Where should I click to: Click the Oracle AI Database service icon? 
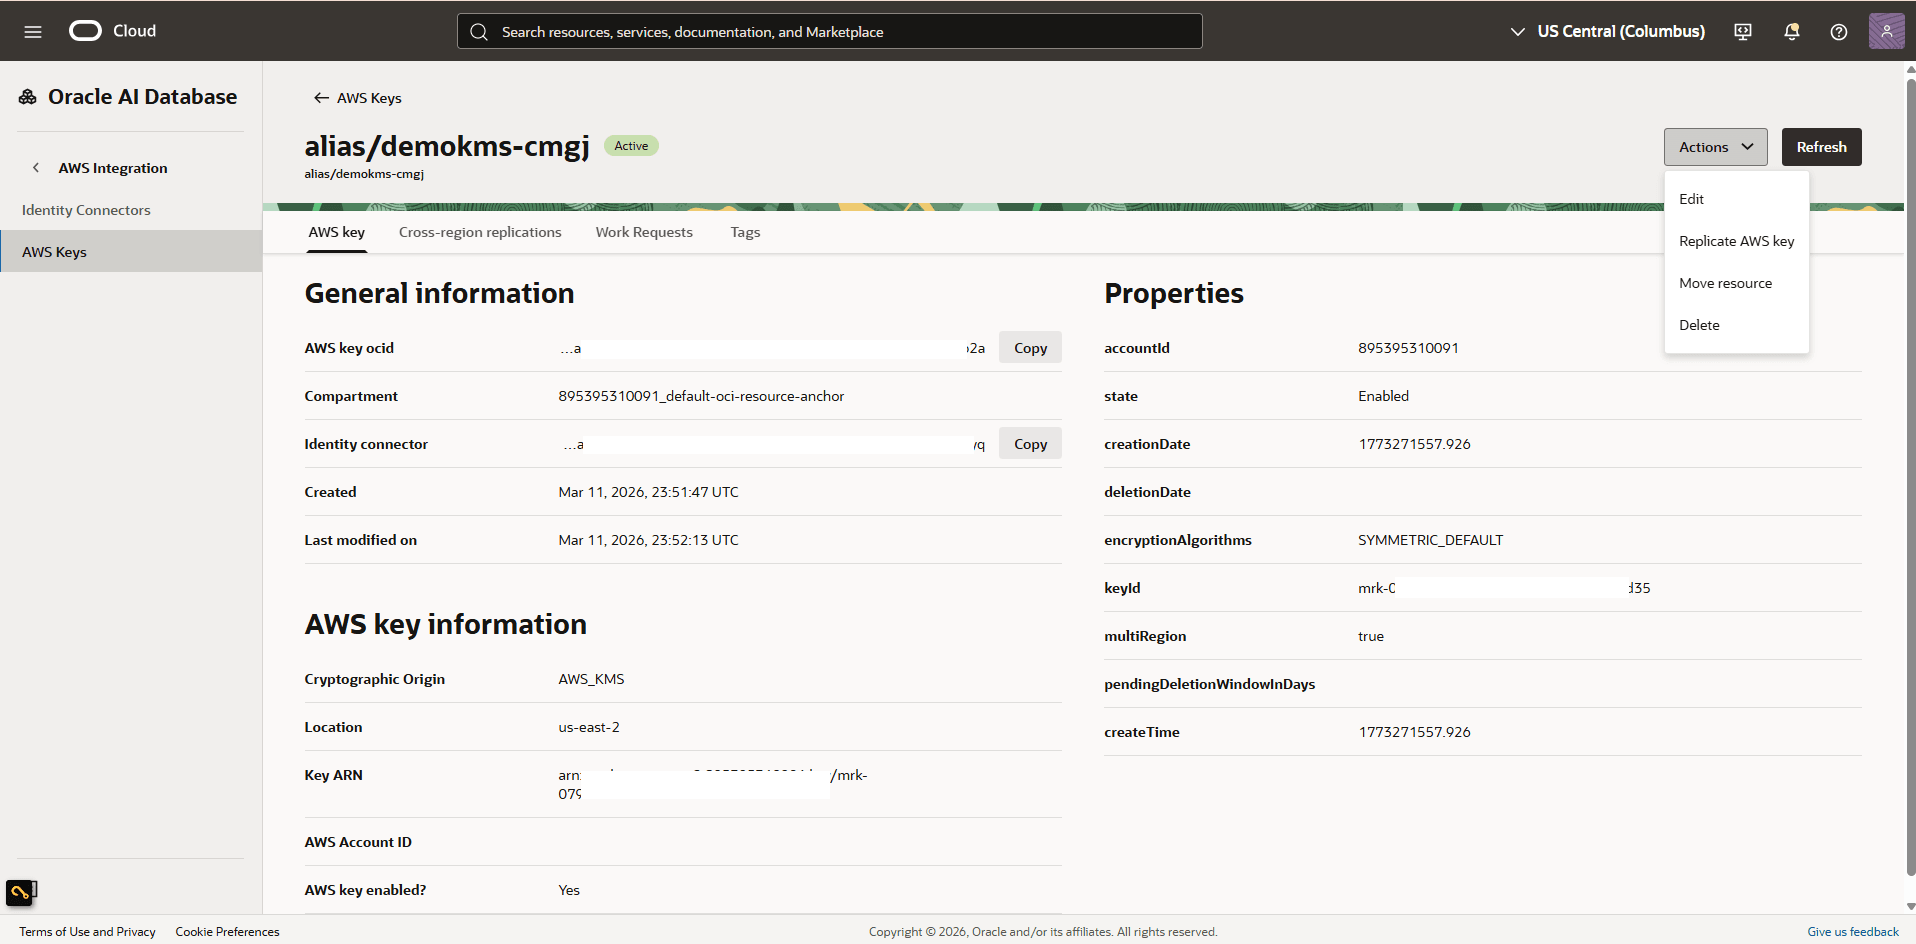pyautogui.click(x=28, y=97)
